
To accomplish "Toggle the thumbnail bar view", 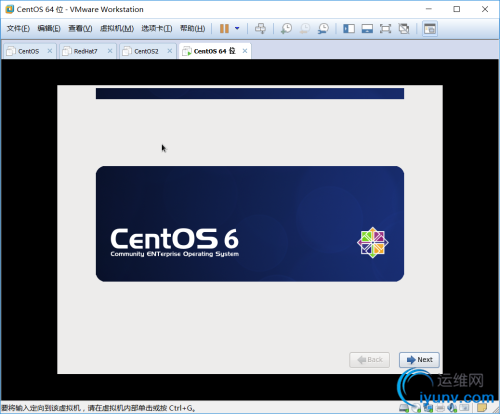I will tap(367, 29).
